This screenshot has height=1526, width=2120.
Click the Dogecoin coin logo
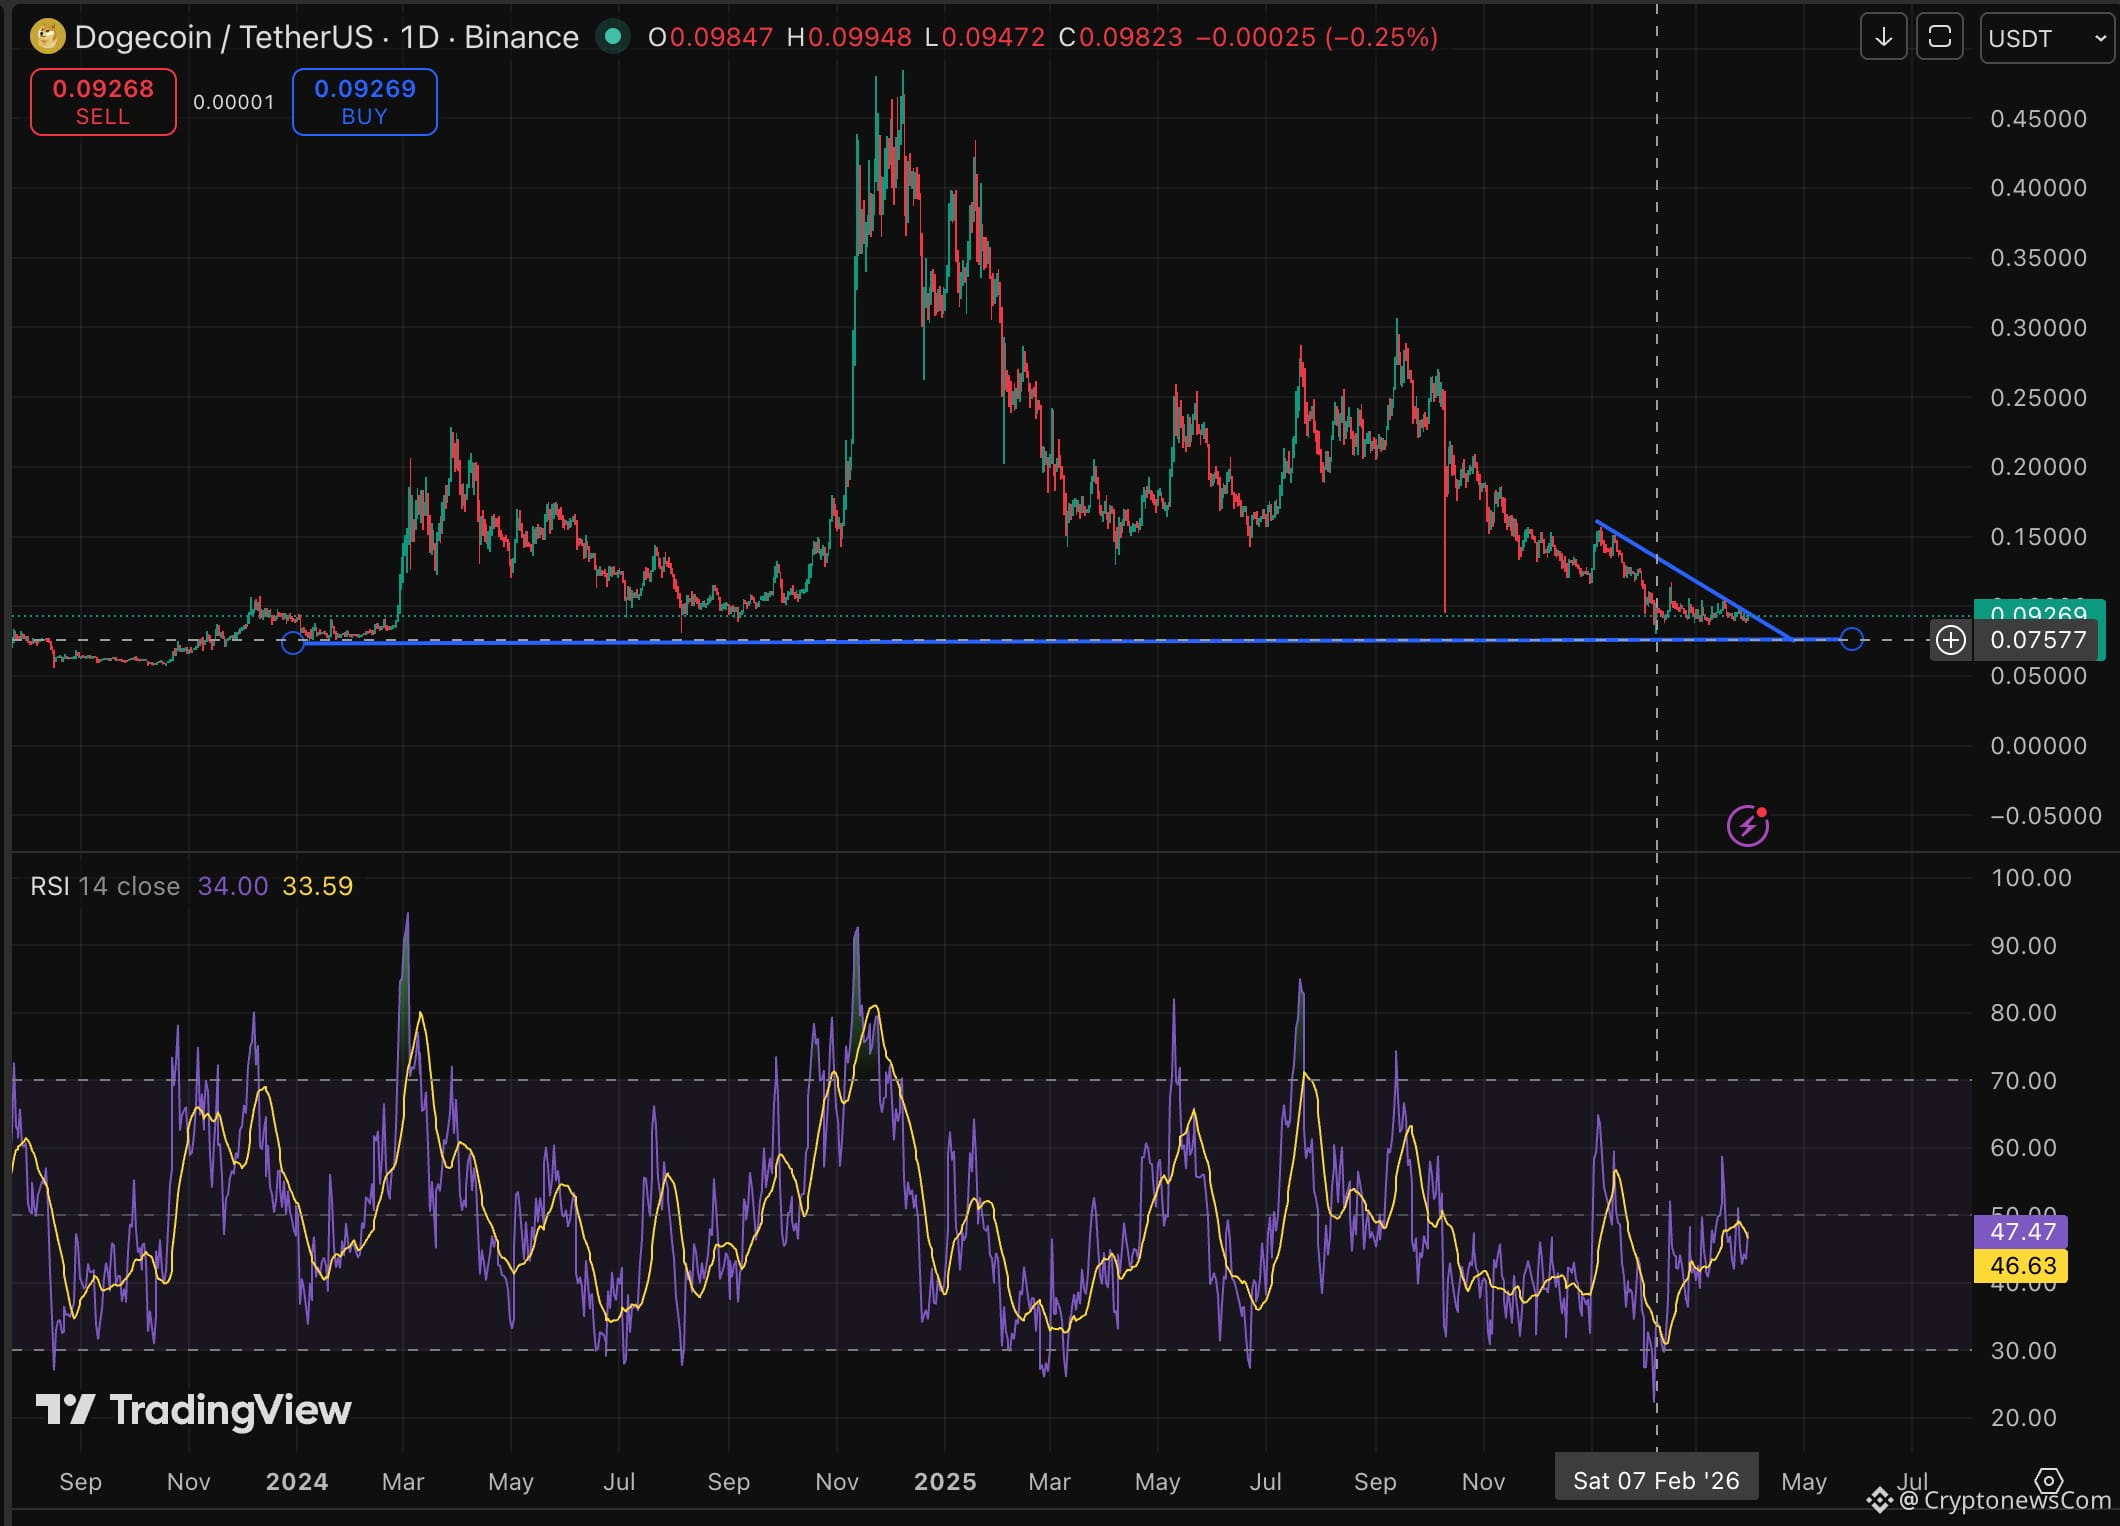click(47, 37)
